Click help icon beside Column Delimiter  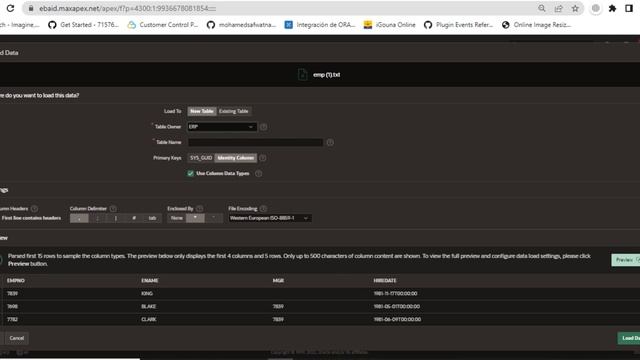click(x=113, y=209)
